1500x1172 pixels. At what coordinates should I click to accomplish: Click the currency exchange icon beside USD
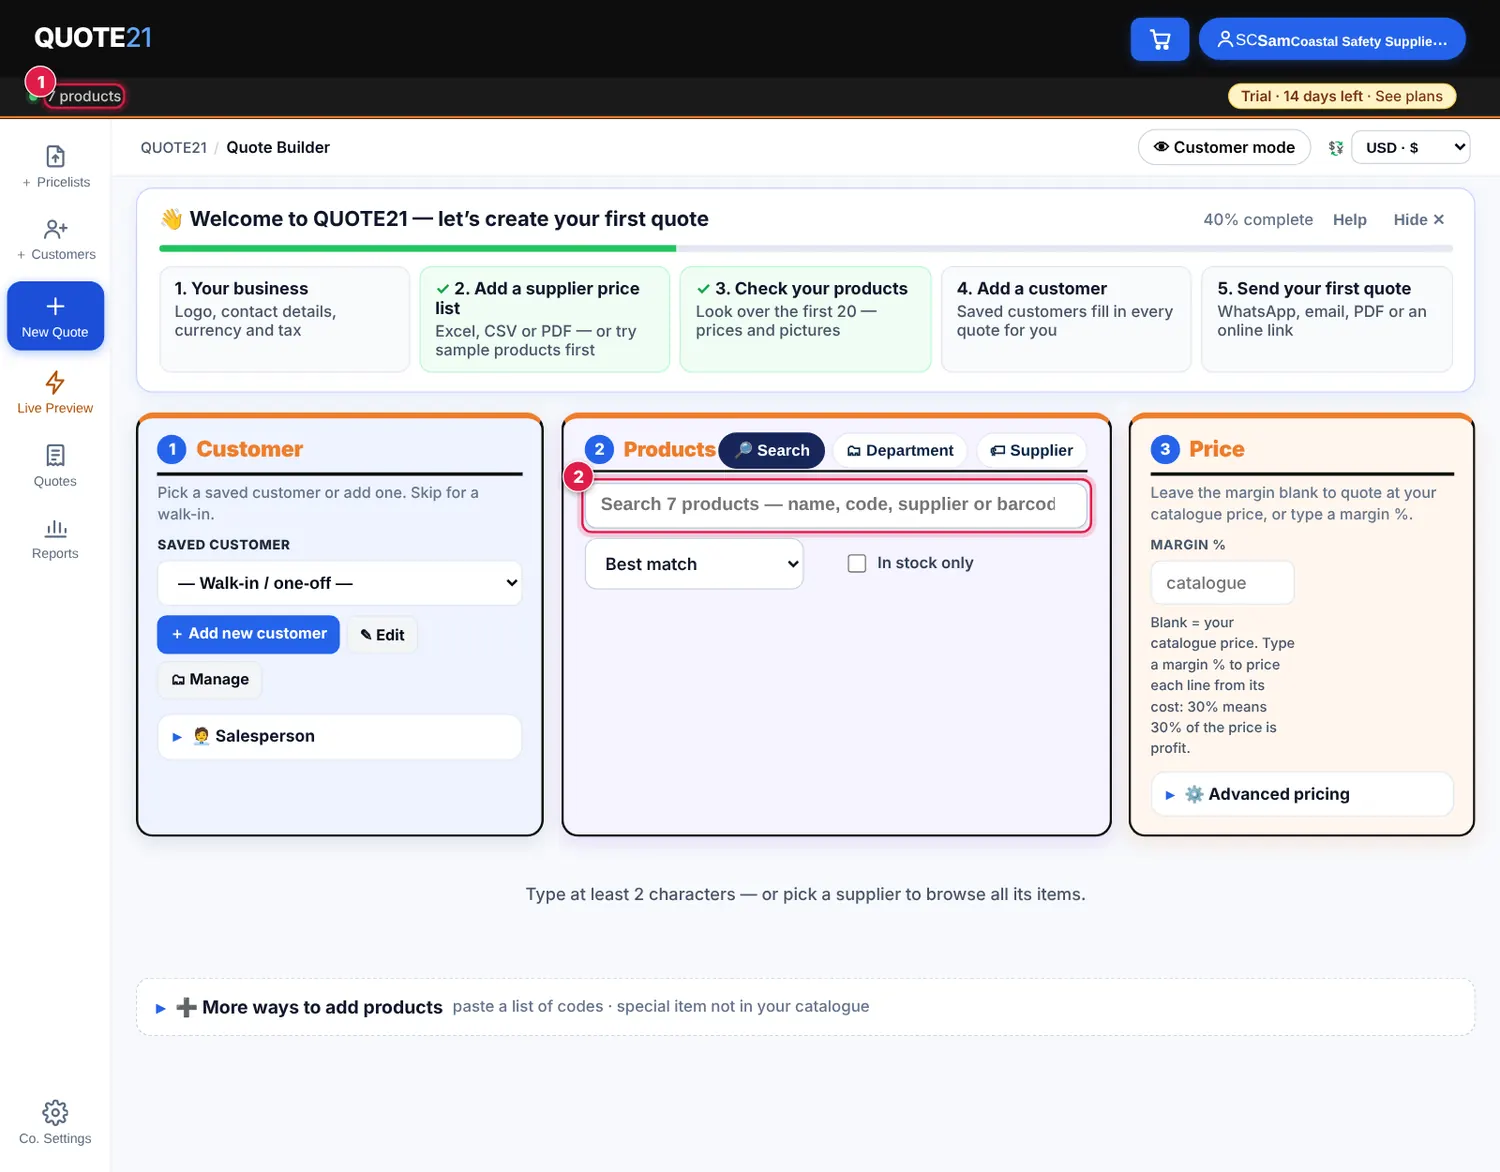pos(1335,148)
